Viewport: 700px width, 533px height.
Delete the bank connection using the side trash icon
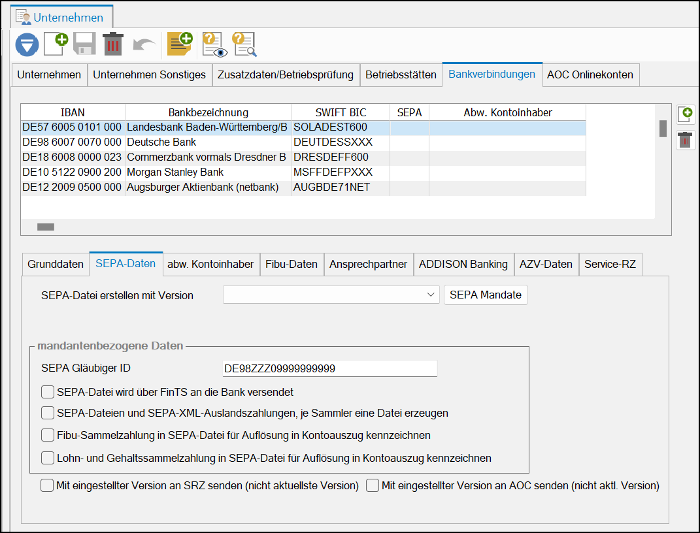685,140
